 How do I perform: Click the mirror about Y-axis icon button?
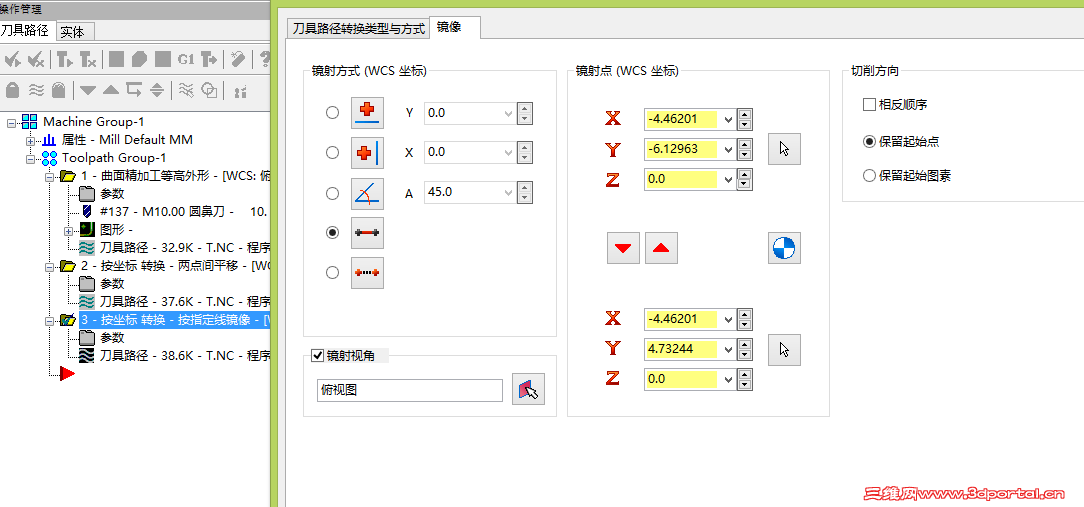coord(367,153)
